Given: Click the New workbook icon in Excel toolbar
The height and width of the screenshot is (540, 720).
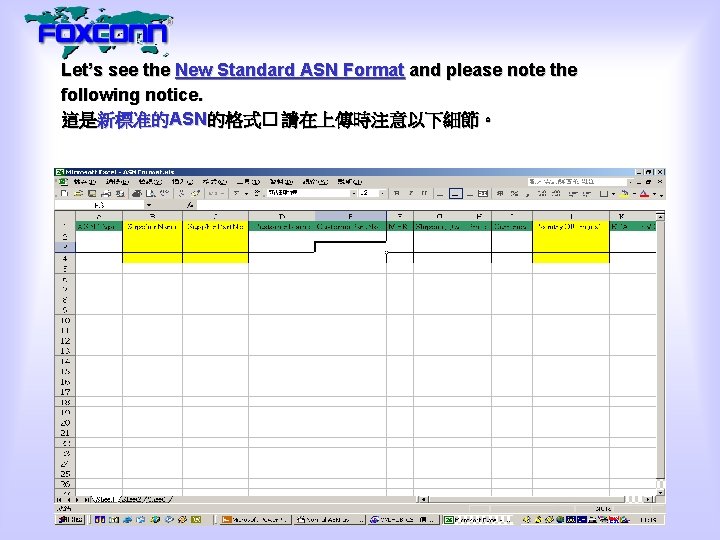Looking at the screenshot, I should 64,194.
